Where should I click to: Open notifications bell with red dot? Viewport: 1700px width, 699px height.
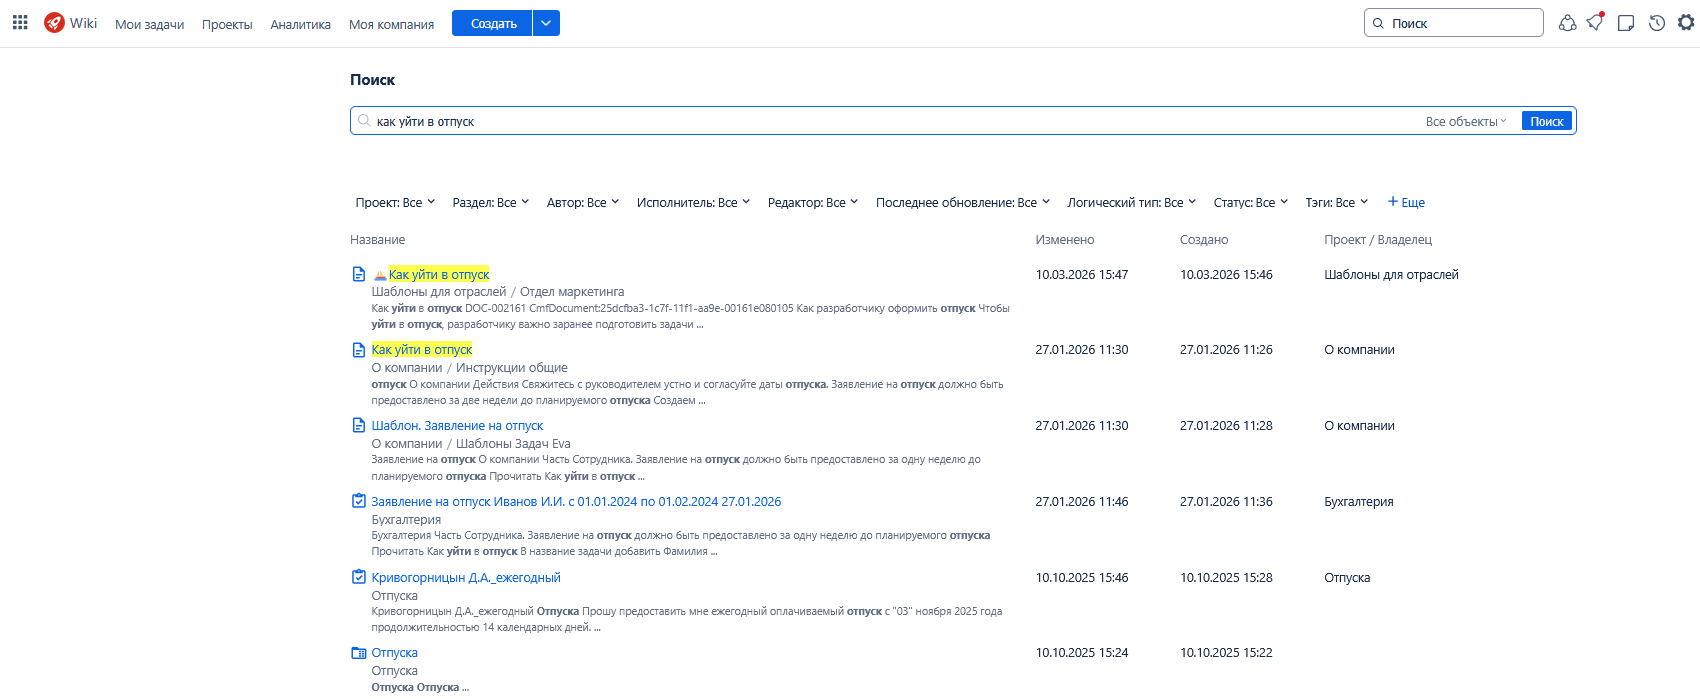coord(1595,23)
